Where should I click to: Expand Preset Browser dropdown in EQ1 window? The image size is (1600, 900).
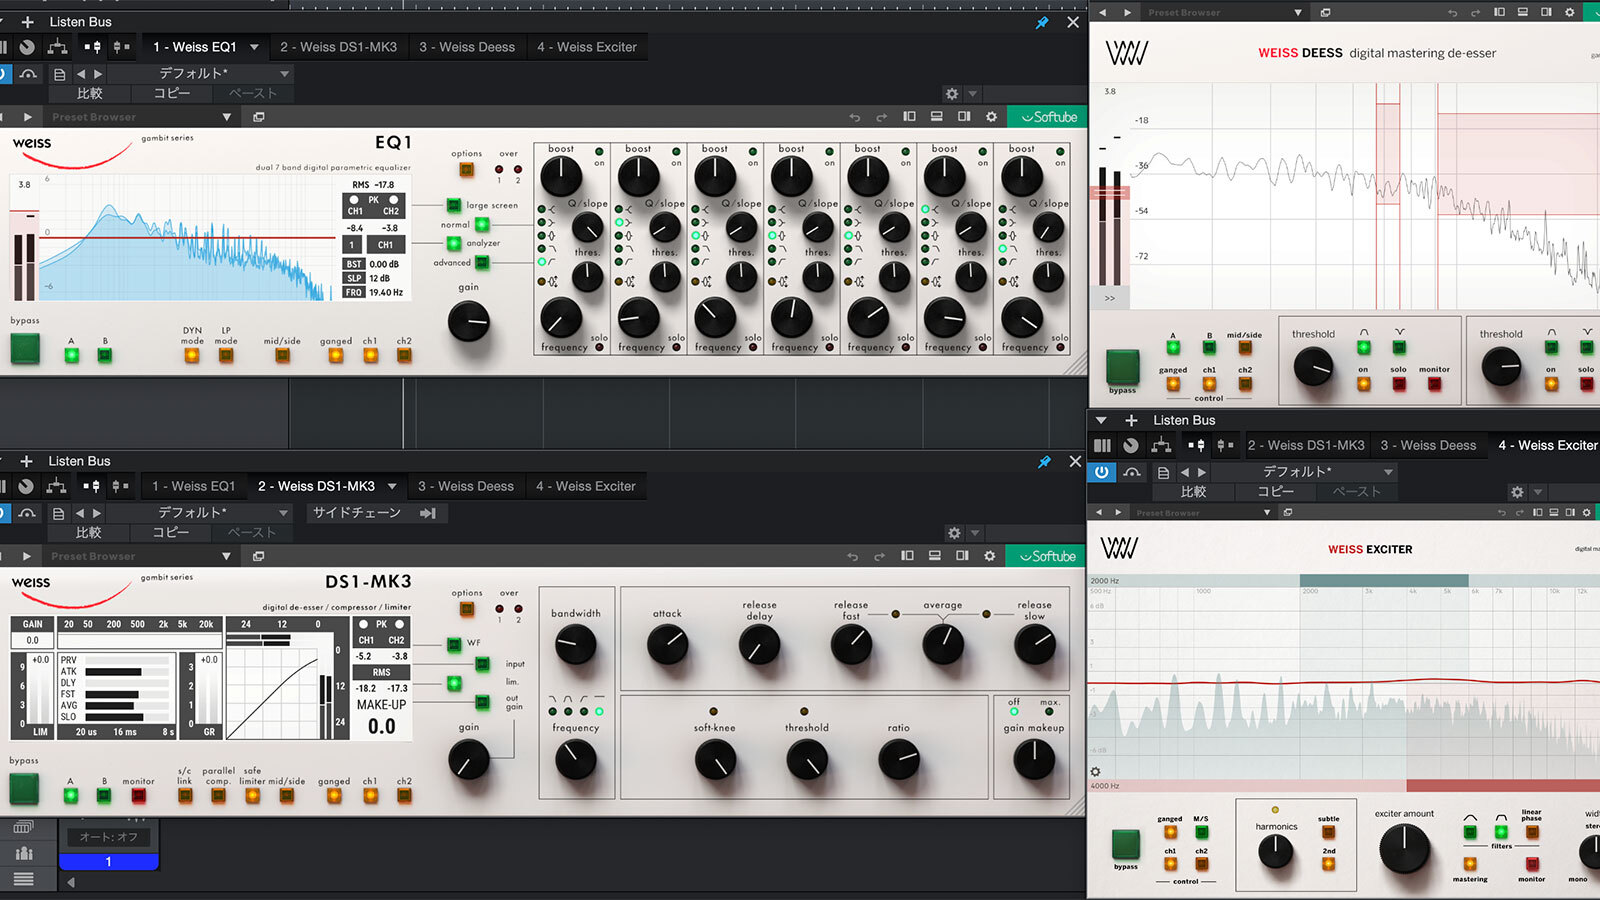[226, 117]
